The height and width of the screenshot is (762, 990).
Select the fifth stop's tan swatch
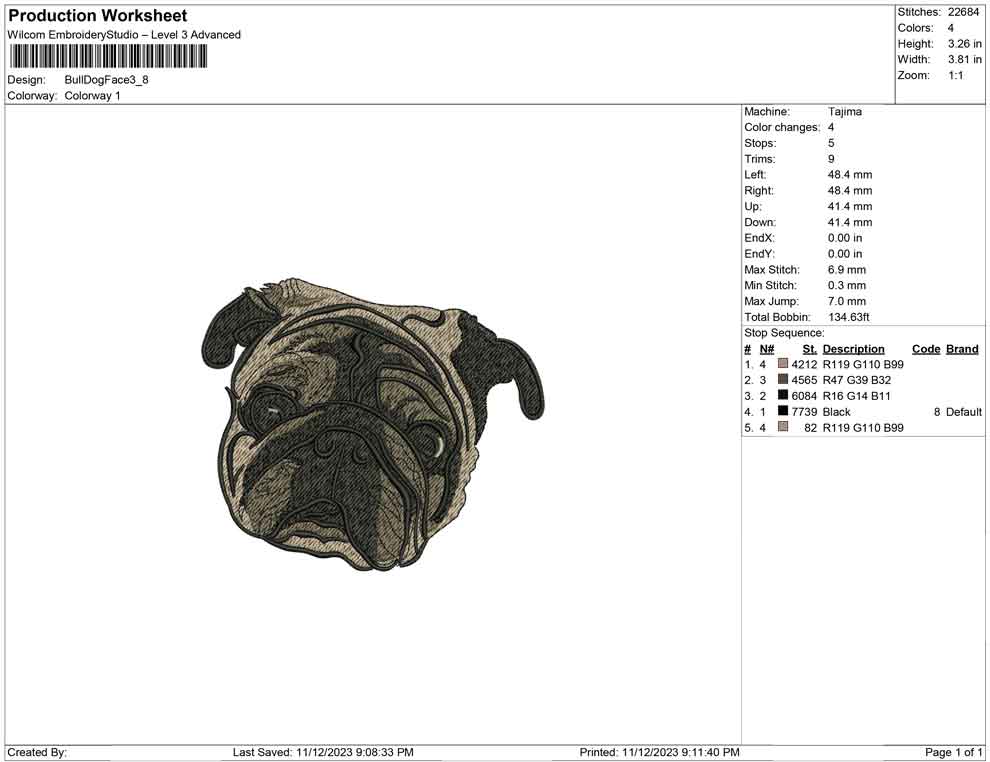click(783, 428)
